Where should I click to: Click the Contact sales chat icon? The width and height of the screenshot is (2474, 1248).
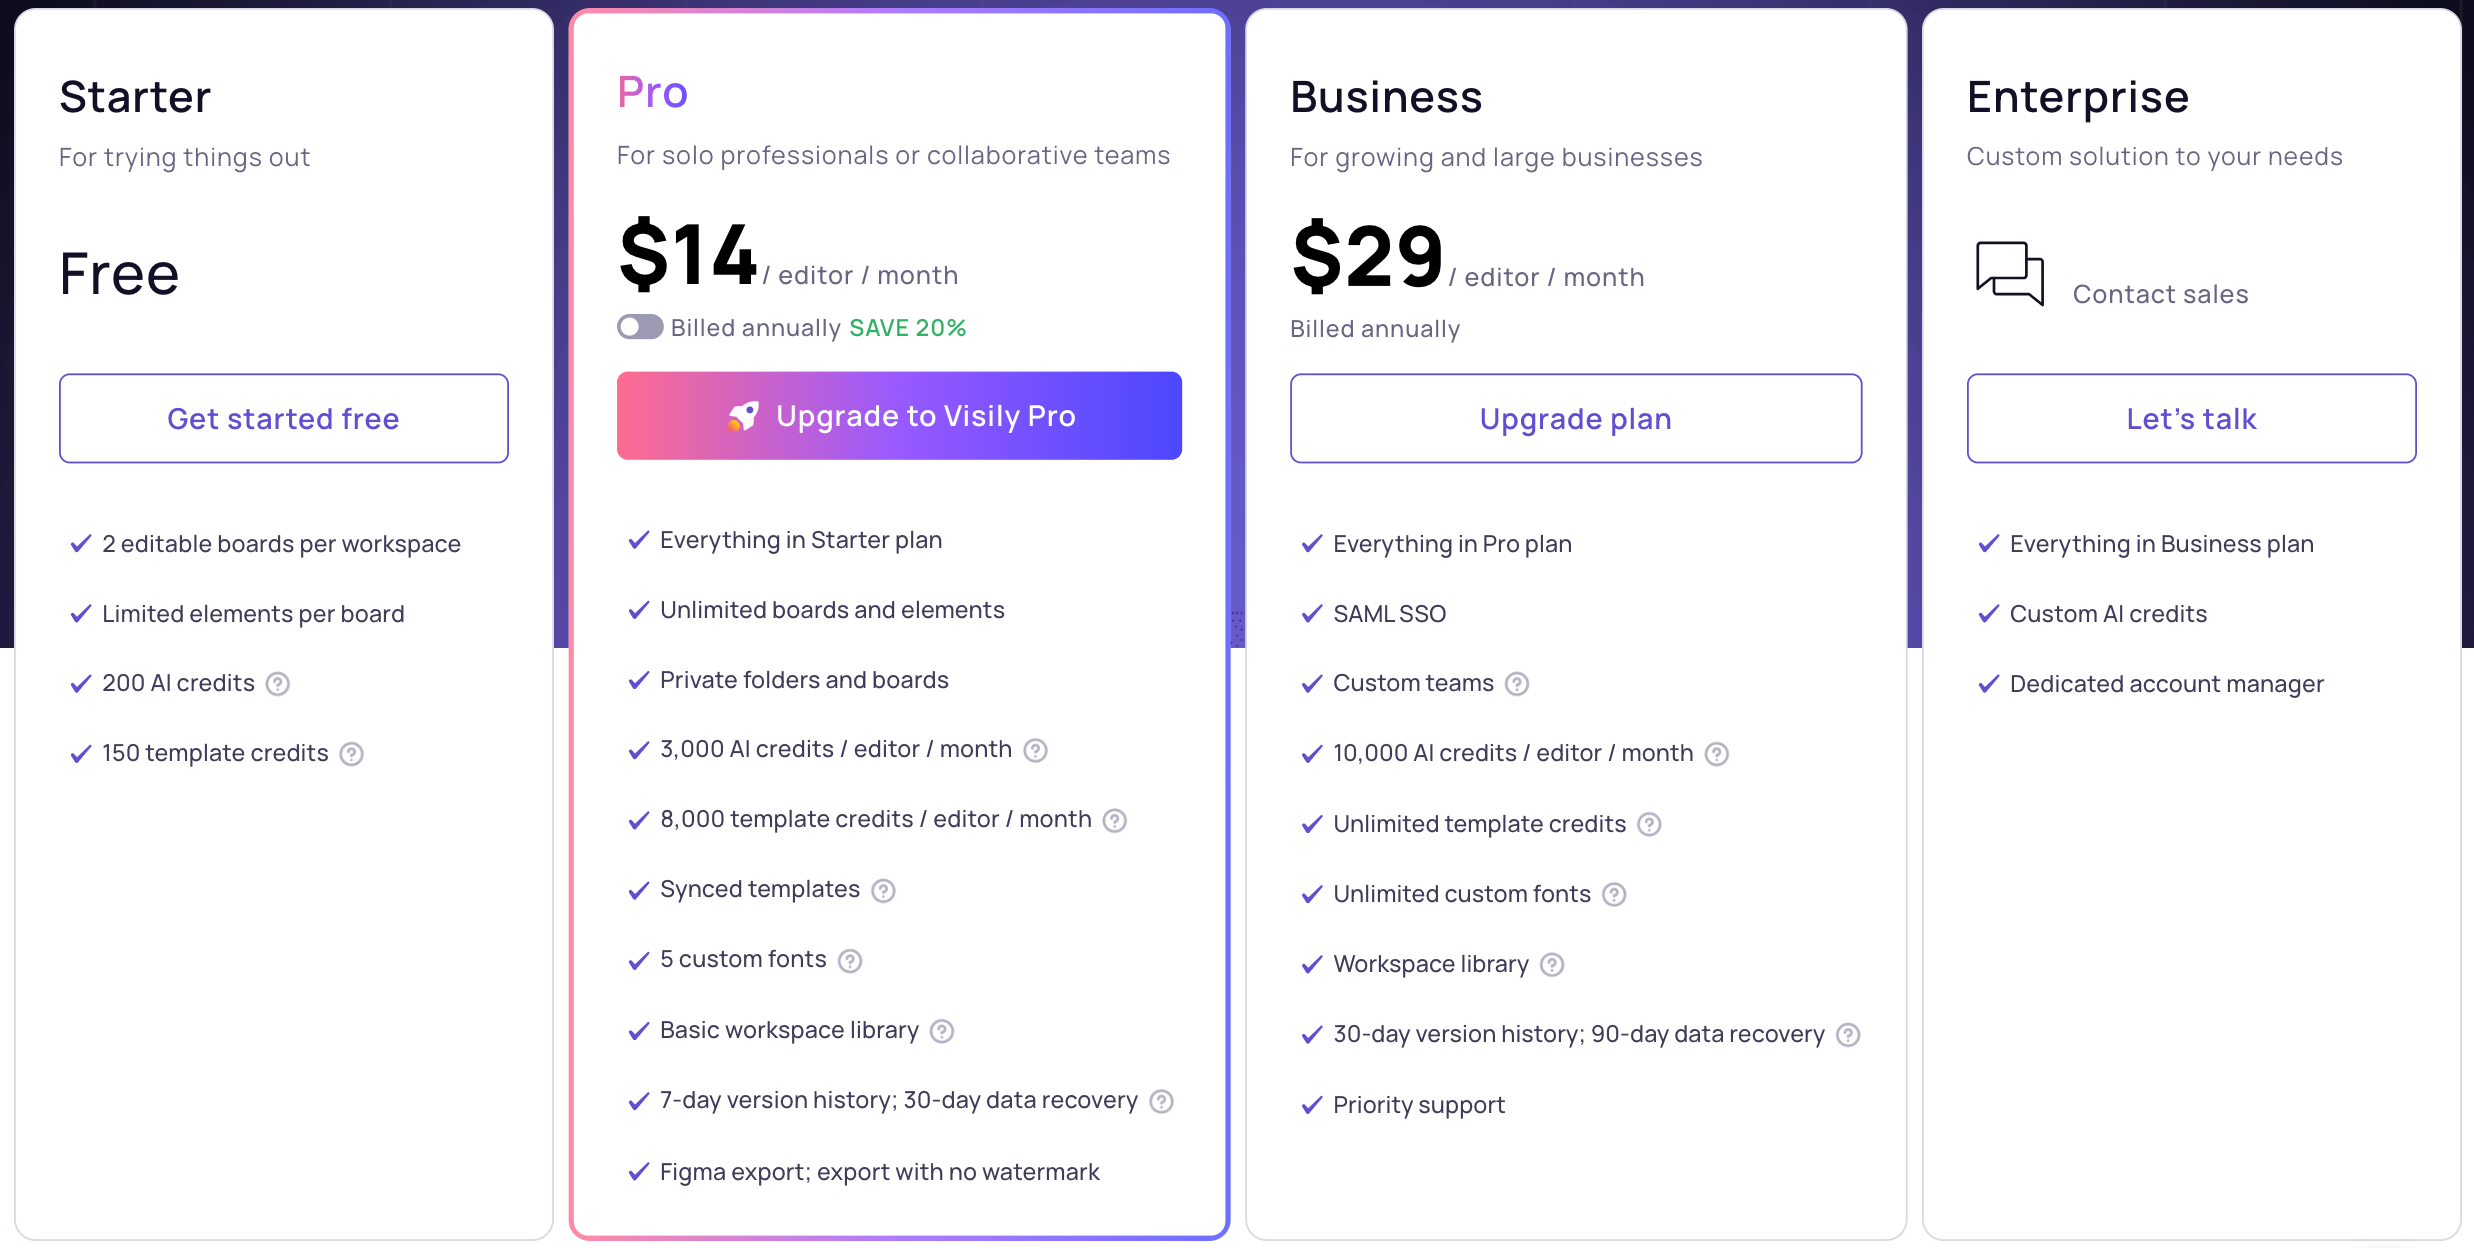click(2010, 273)
